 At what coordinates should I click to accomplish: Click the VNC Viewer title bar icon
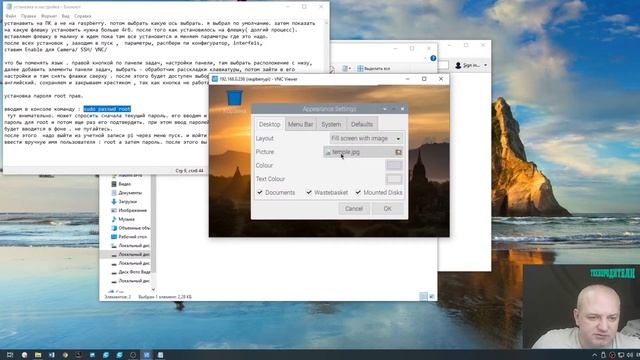coord(215,79)
